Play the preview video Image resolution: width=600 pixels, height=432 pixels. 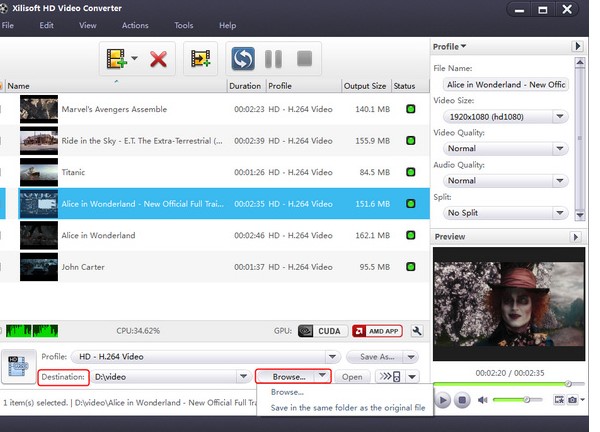click(x=443, y=400)
